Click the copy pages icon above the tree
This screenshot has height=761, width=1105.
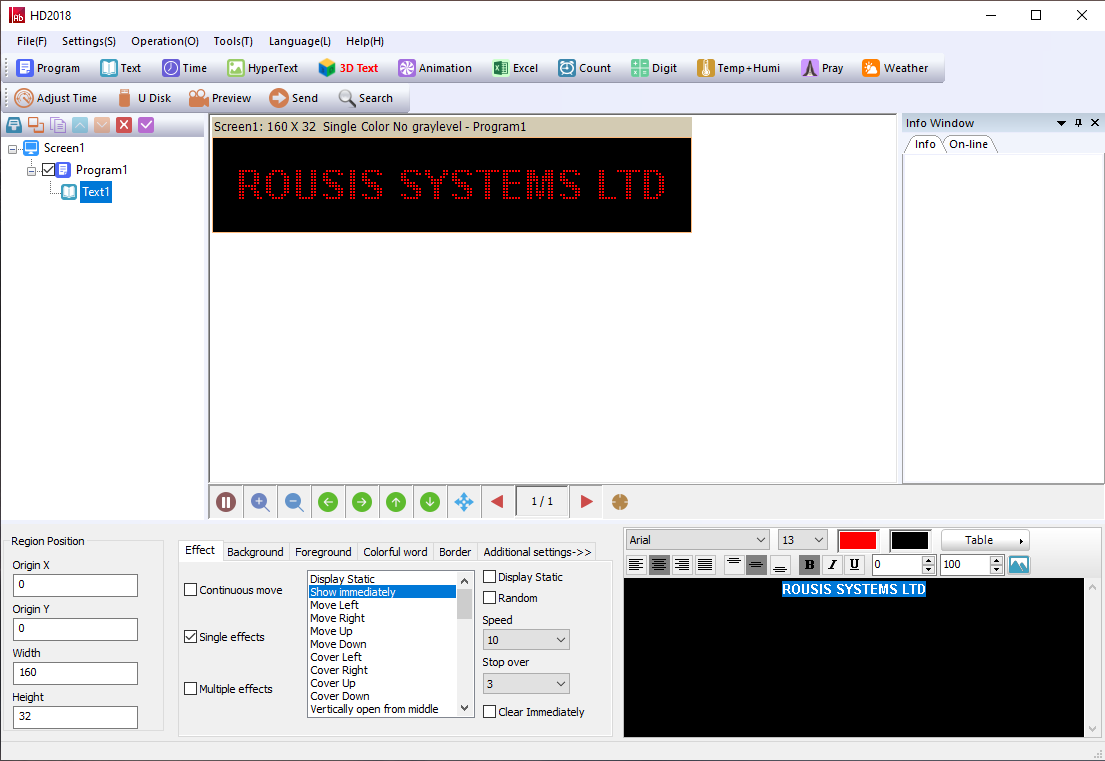pos(58,125)
